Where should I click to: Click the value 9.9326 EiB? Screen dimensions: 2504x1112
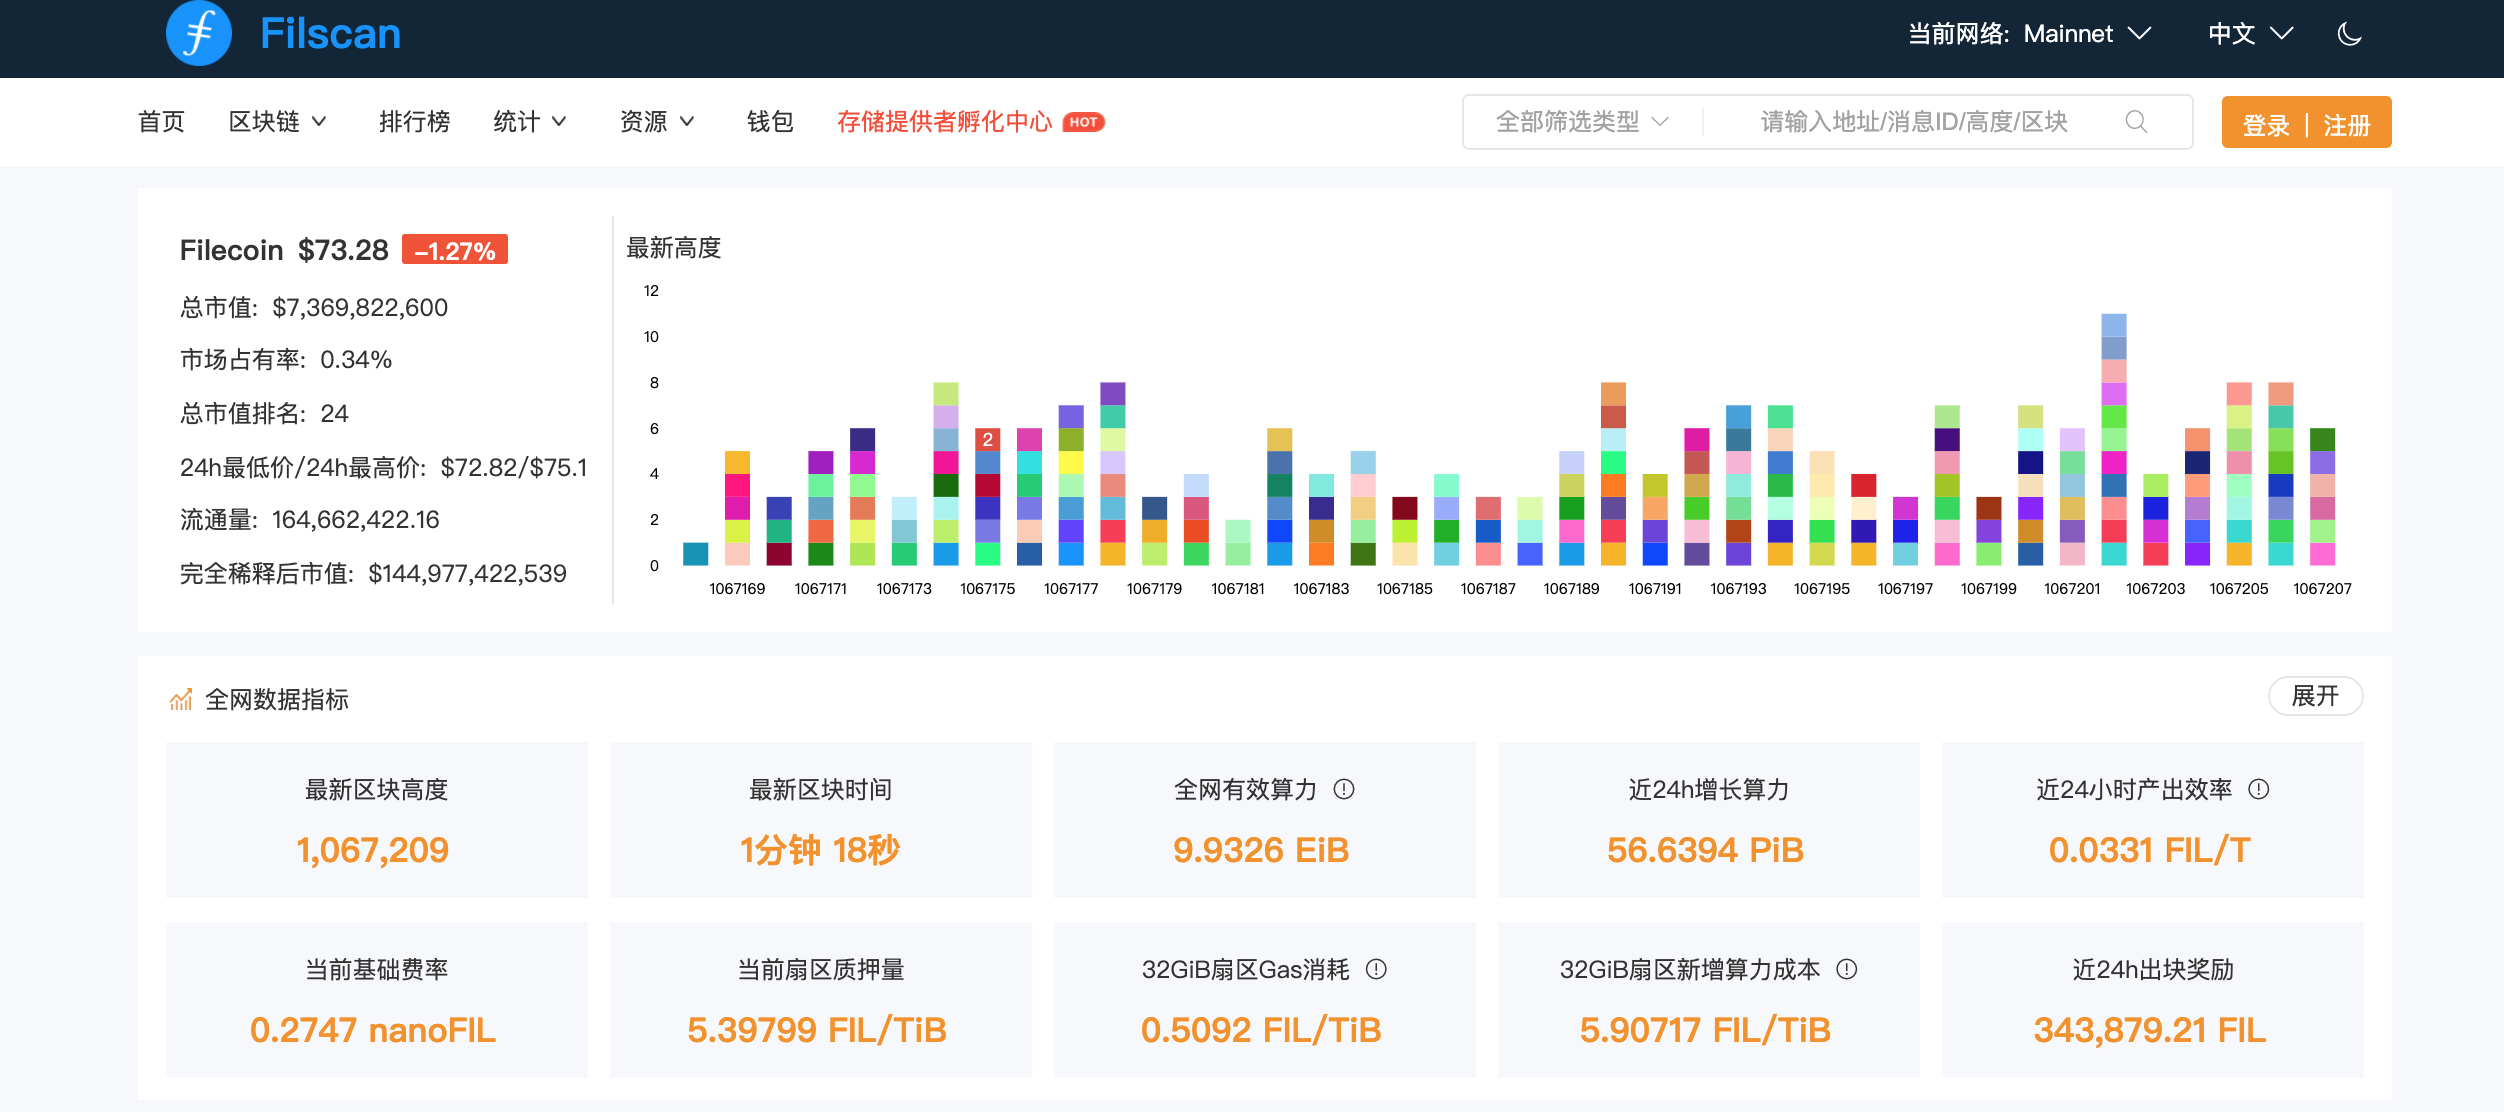coord(1261,850)
